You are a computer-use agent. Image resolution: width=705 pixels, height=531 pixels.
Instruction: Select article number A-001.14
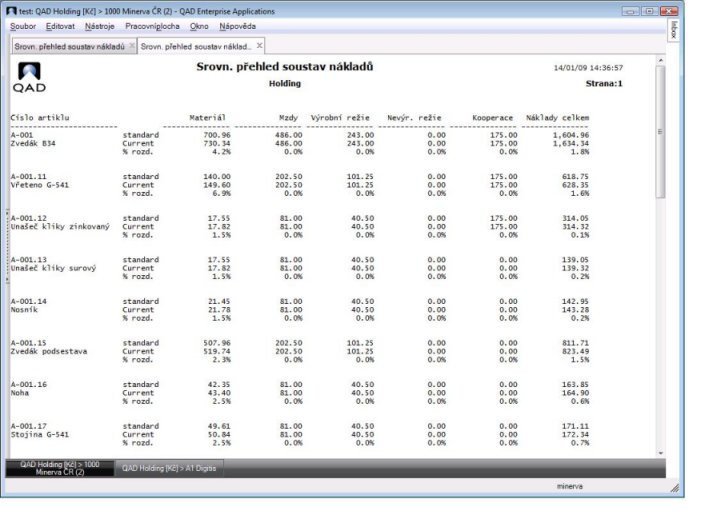(x=29, y=301)
